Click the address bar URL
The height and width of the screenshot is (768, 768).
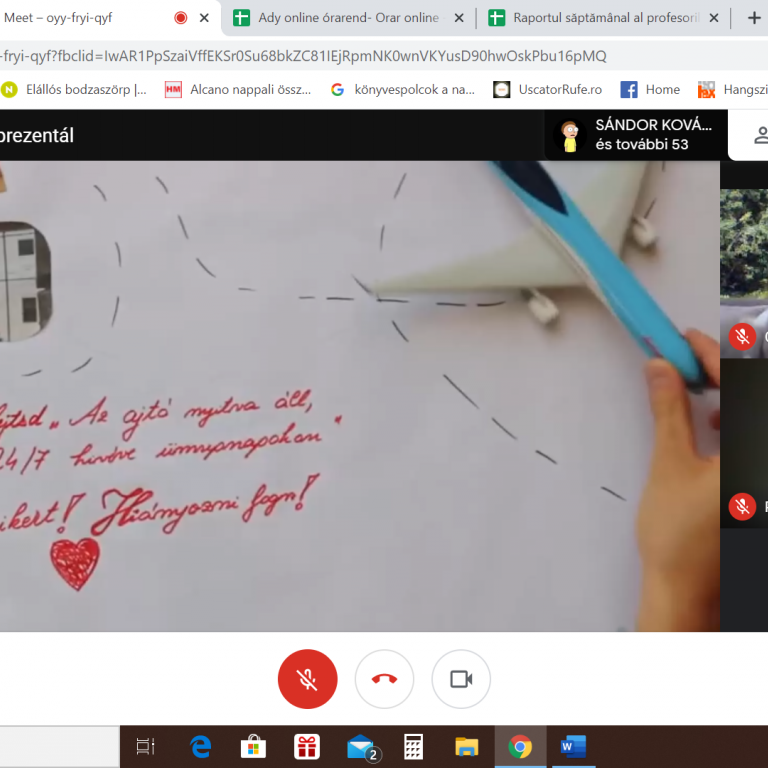[x=300, y=56]
